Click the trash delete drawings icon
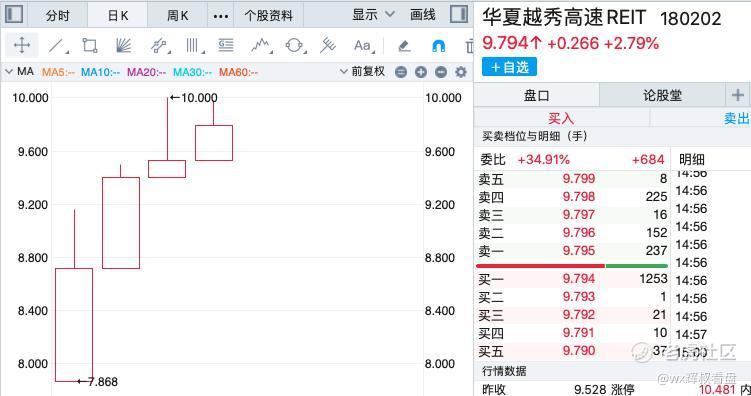Image resolution: width=751 pixels, height=396 pixels. click(x=469, y=46)
